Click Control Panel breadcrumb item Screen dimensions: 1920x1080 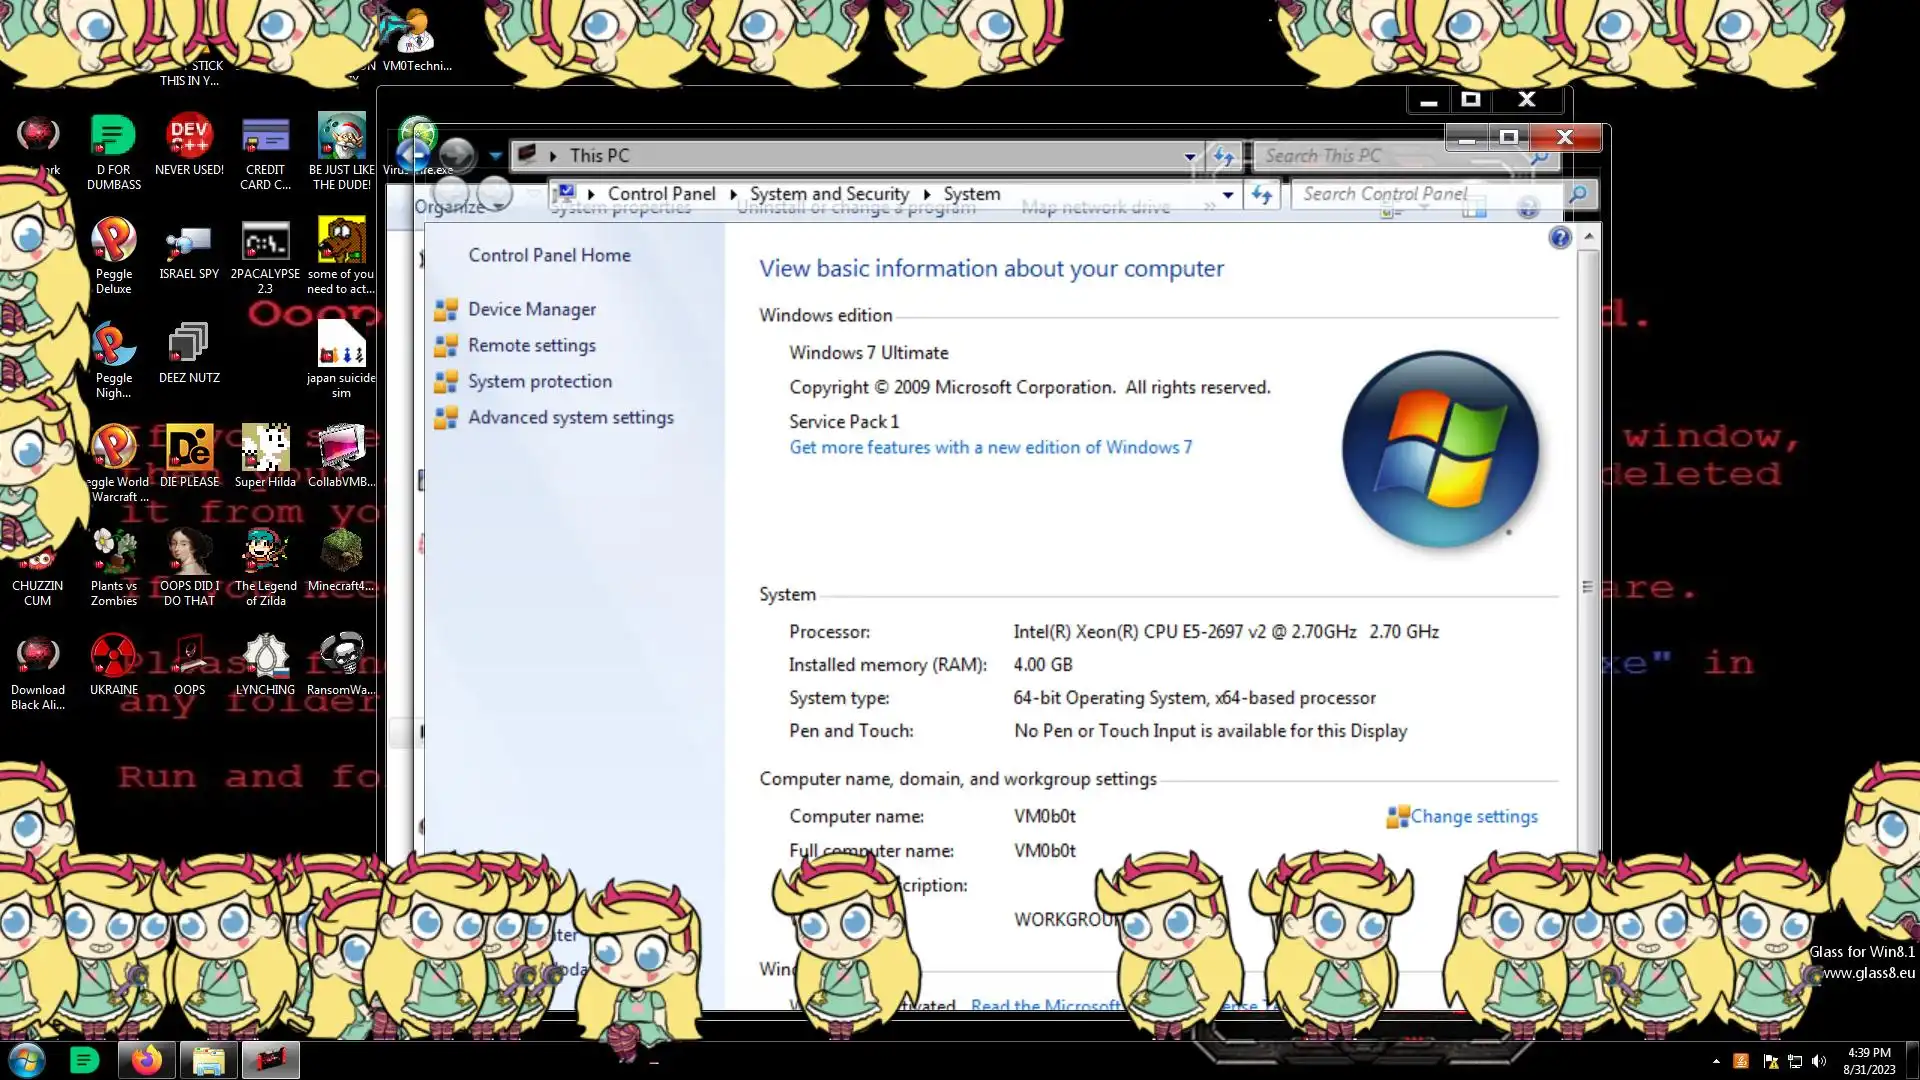coord(661,194)
